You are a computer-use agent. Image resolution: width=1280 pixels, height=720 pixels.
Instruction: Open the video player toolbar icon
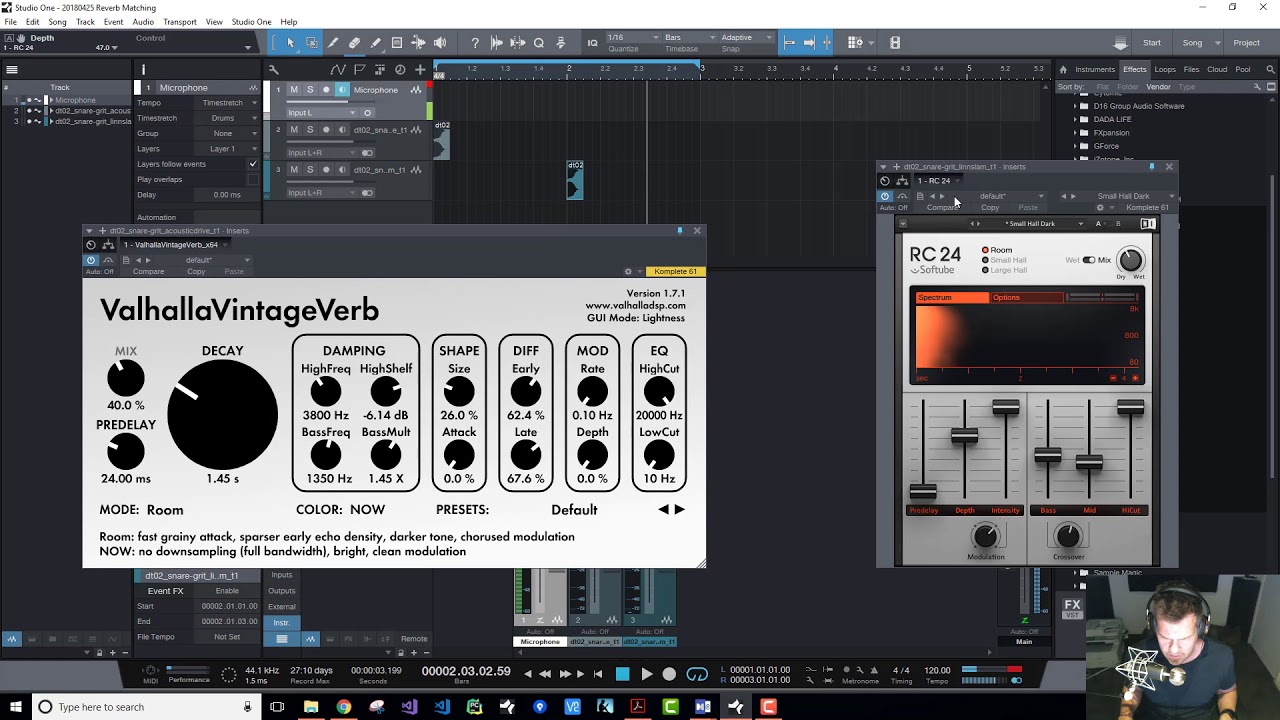[895, 43]
